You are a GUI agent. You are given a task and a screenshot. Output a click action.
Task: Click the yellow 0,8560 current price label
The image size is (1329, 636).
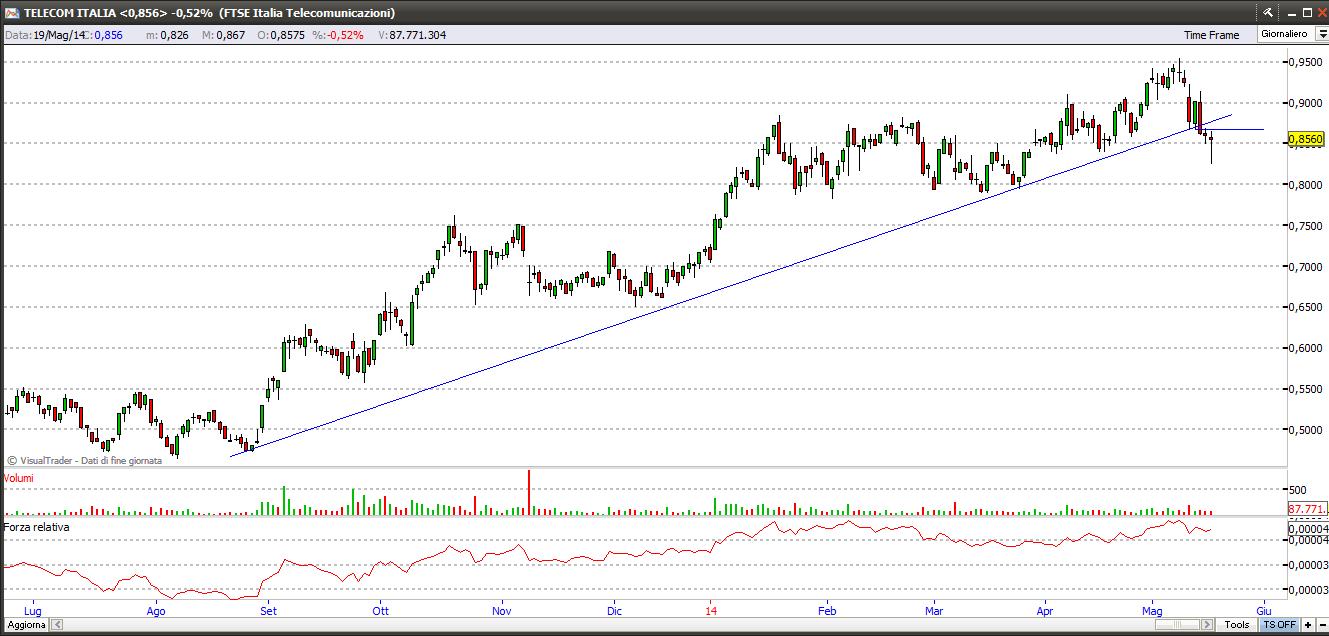pyautogui.click(x=1306, y=140)
